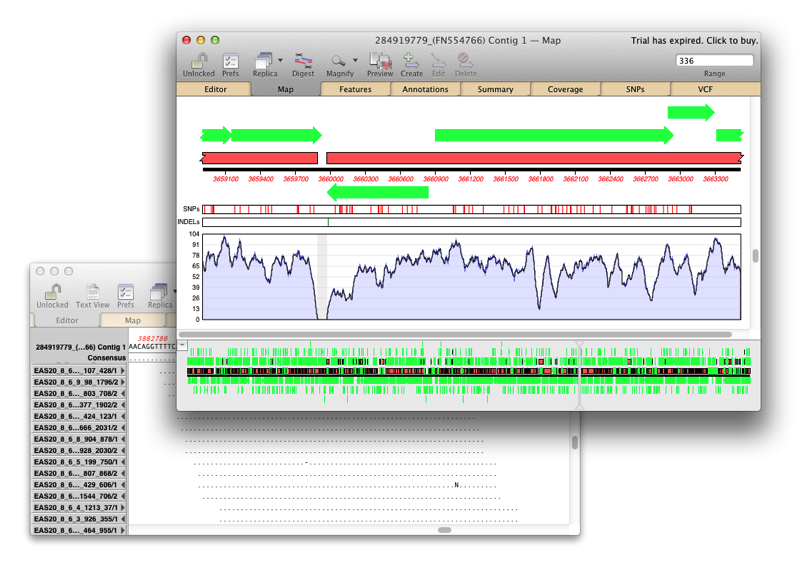
Task: Switch to the SNPs tab
Action: coord(635,89)
